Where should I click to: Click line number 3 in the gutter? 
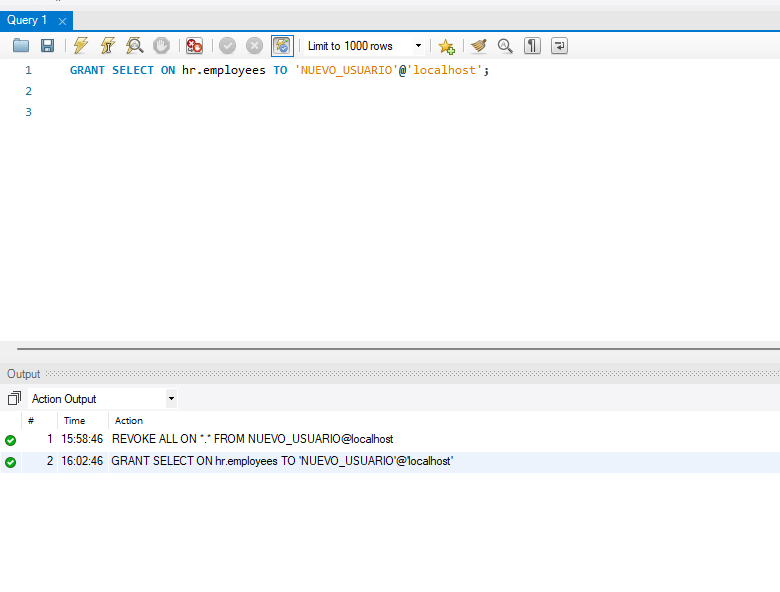(28, 112)
